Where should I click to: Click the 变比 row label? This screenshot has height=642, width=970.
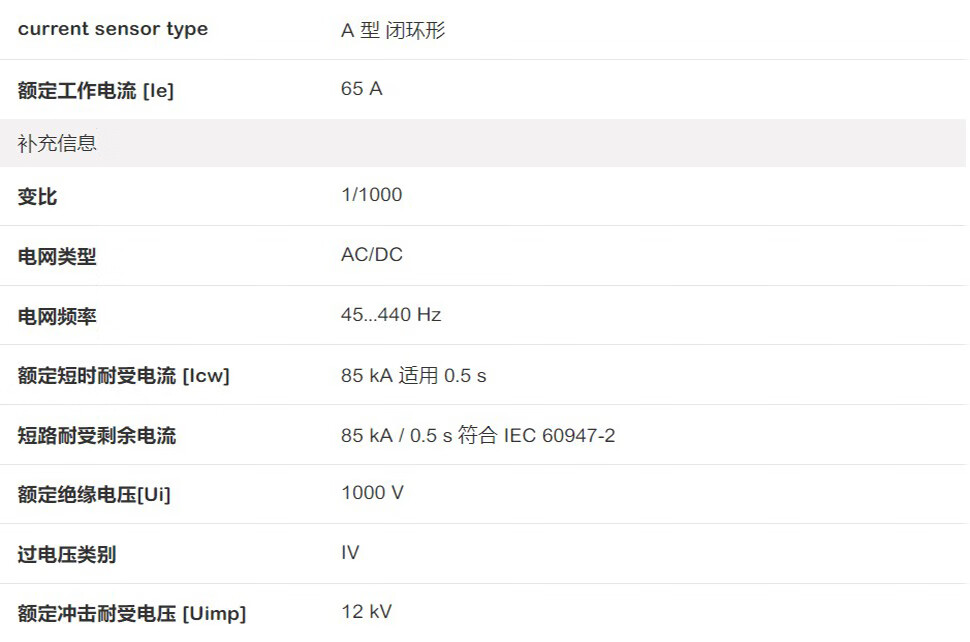[38, 197]
